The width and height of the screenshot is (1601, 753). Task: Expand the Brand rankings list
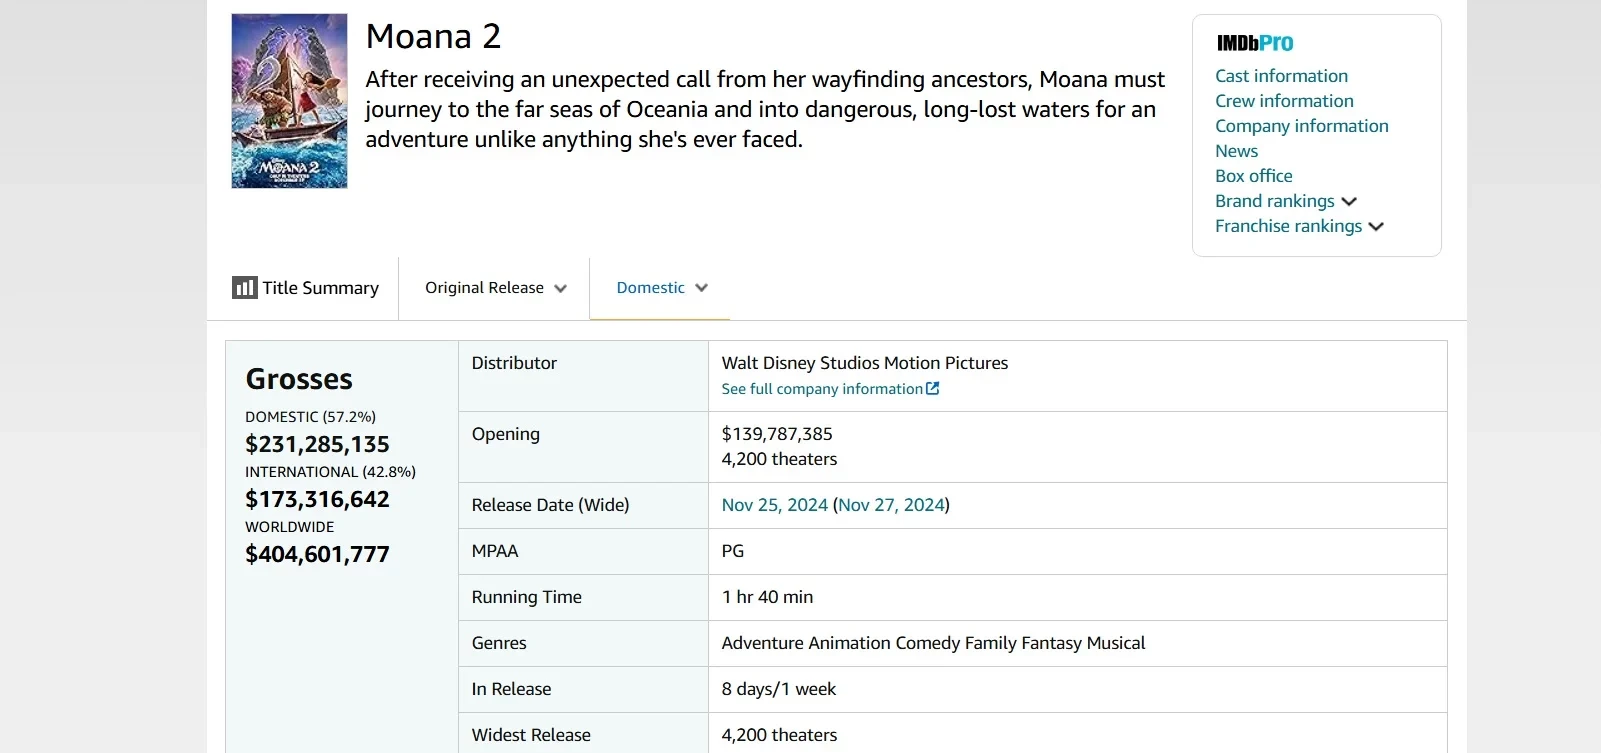click(x=1274, y=201)
